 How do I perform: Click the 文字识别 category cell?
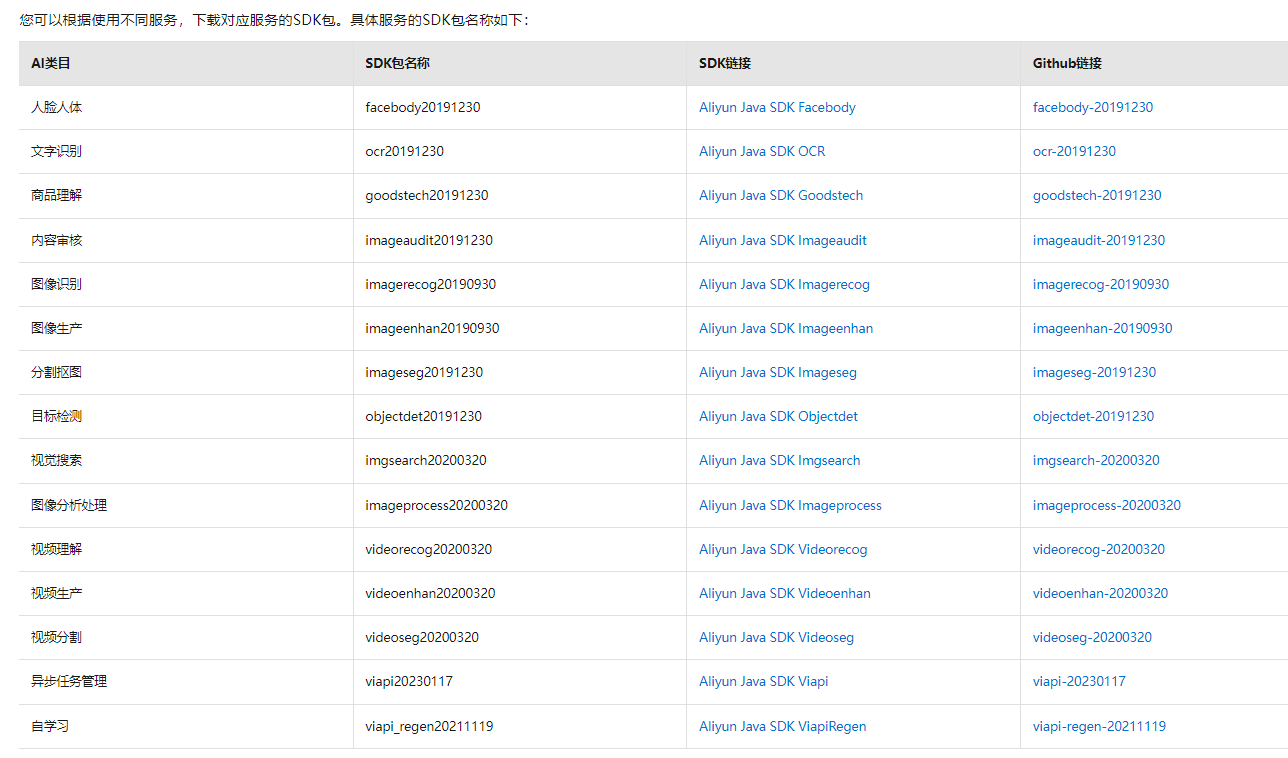click(x=186, y=151)
